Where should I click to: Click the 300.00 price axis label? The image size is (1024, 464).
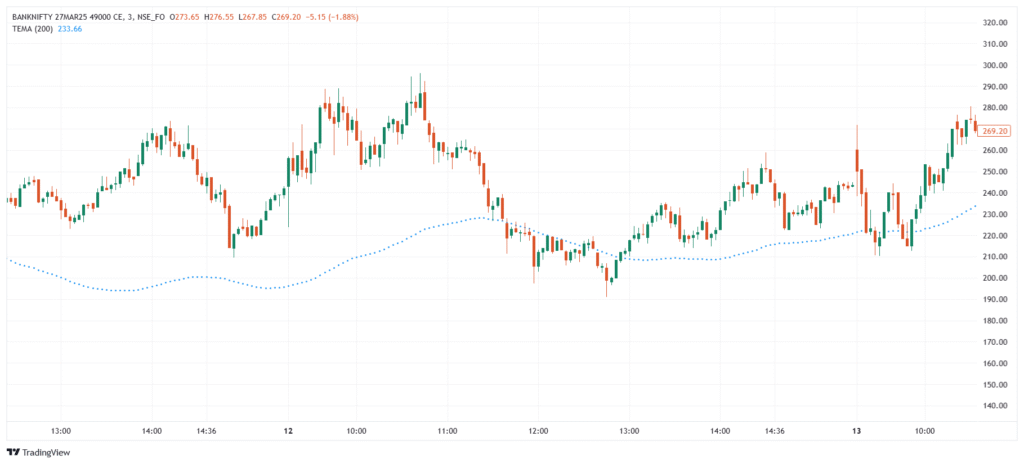[x=994, y=66]
